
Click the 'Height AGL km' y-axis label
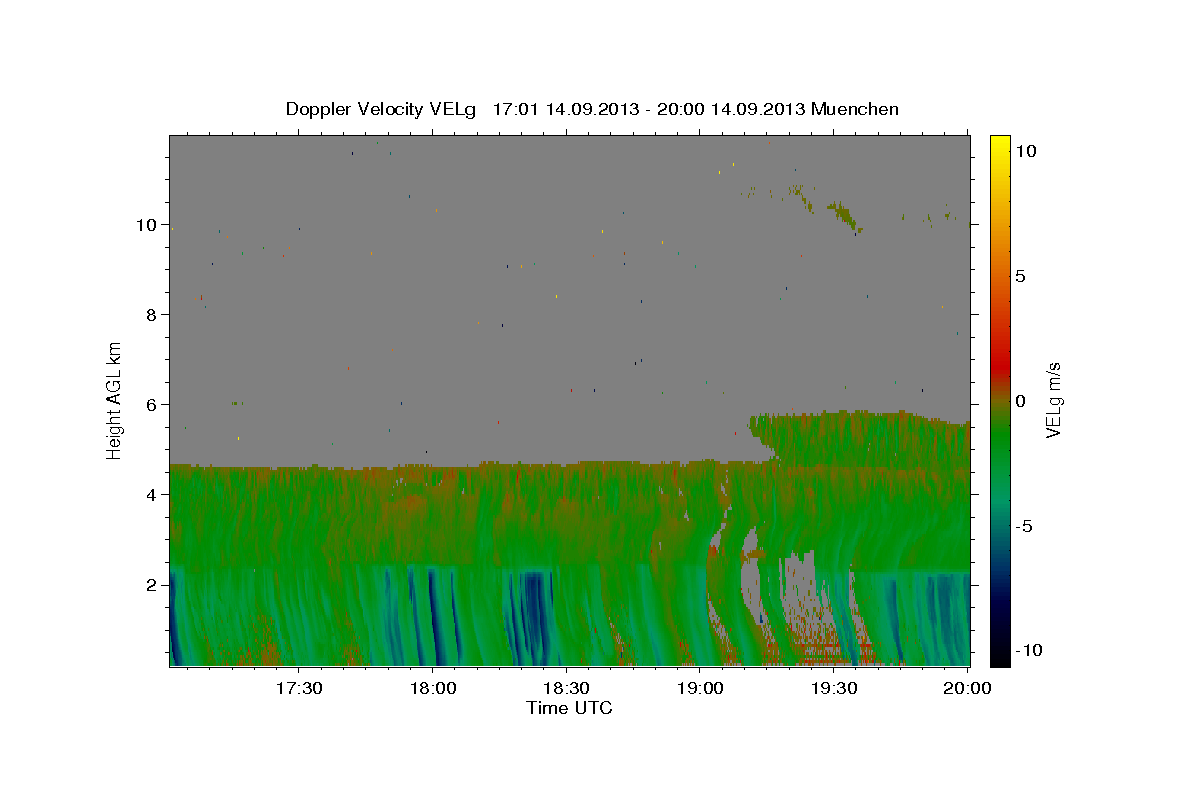point(115,400)
